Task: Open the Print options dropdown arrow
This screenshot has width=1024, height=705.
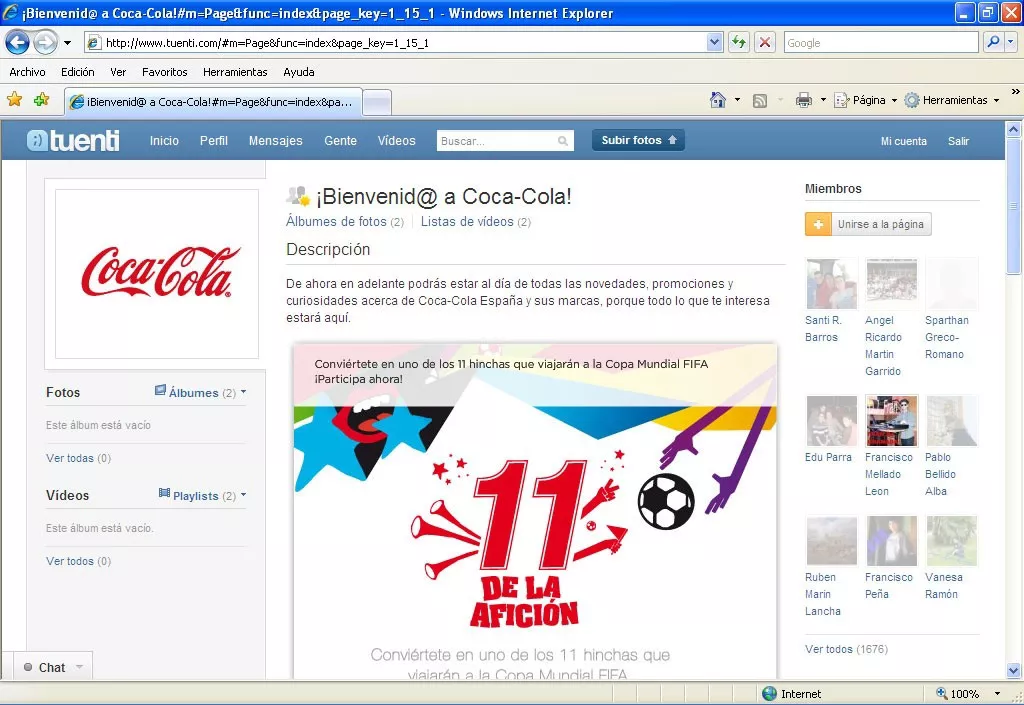Action: tap(823, 100)
